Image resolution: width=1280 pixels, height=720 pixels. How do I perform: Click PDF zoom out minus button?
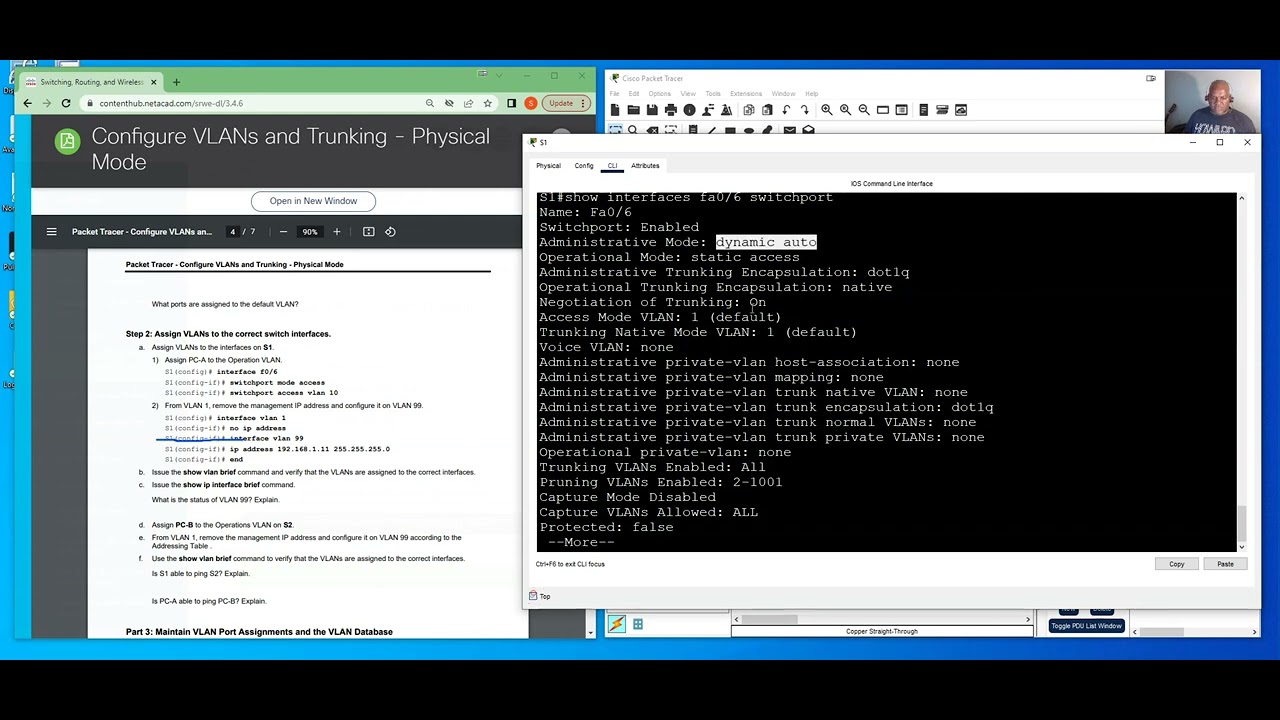click(x=283, y=232)
